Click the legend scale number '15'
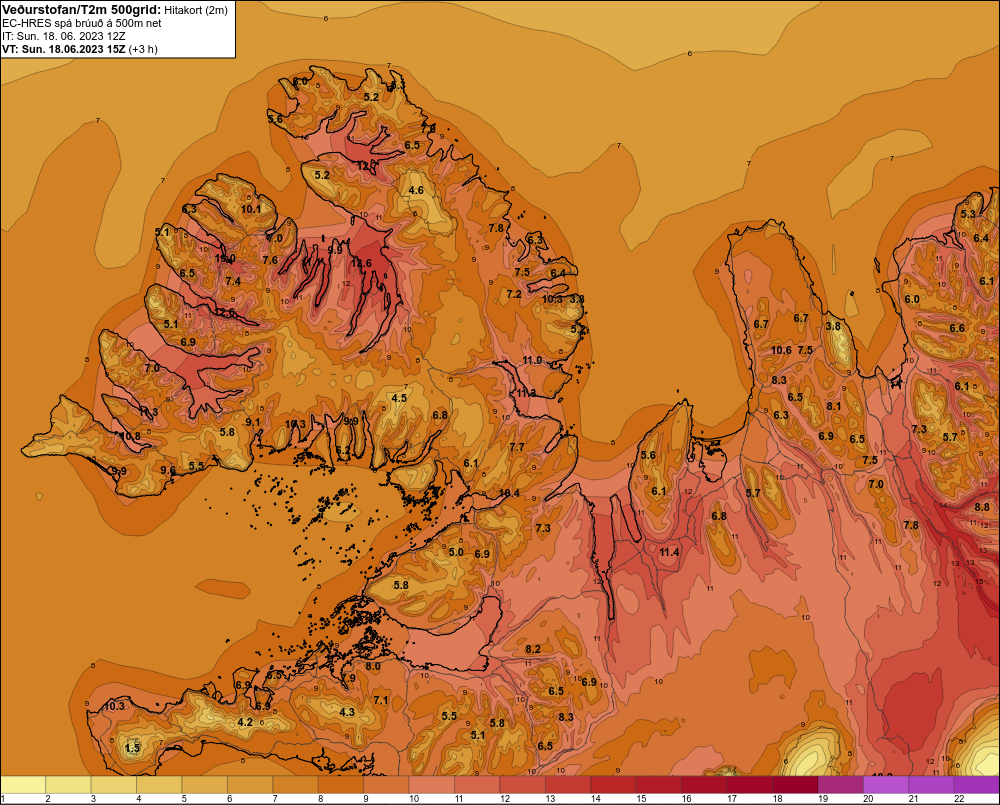 pyautogui.click(x=641, y=799)
